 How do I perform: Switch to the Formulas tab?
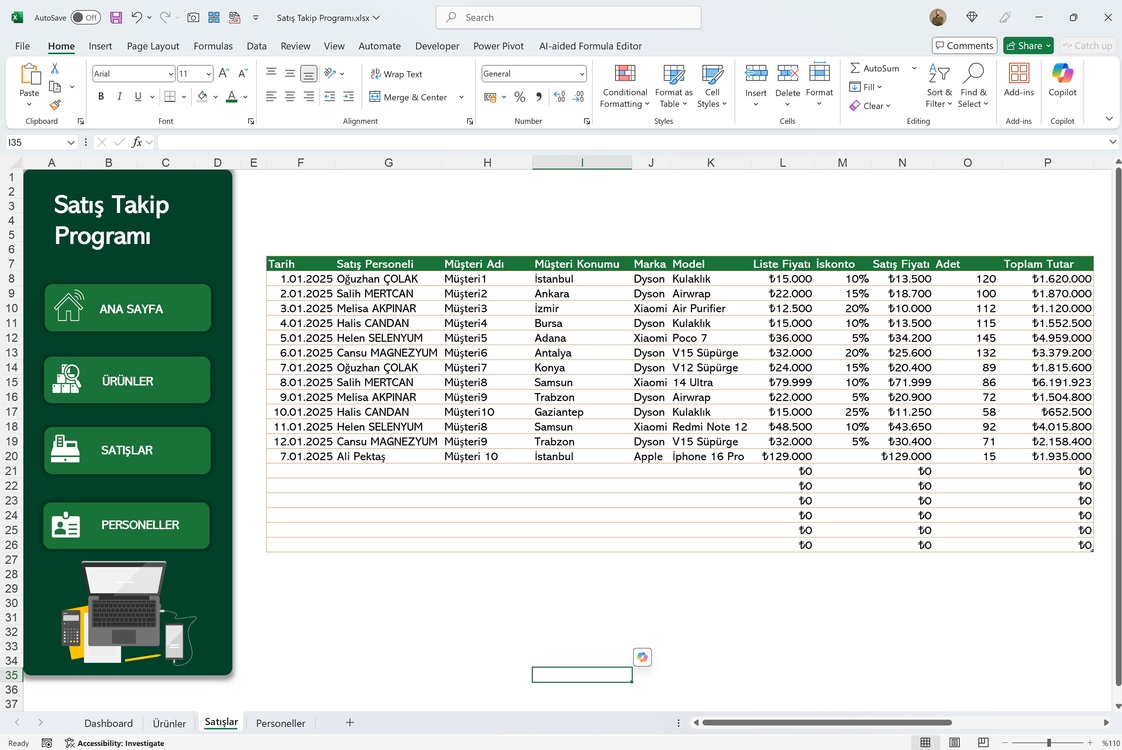[213, 46]
